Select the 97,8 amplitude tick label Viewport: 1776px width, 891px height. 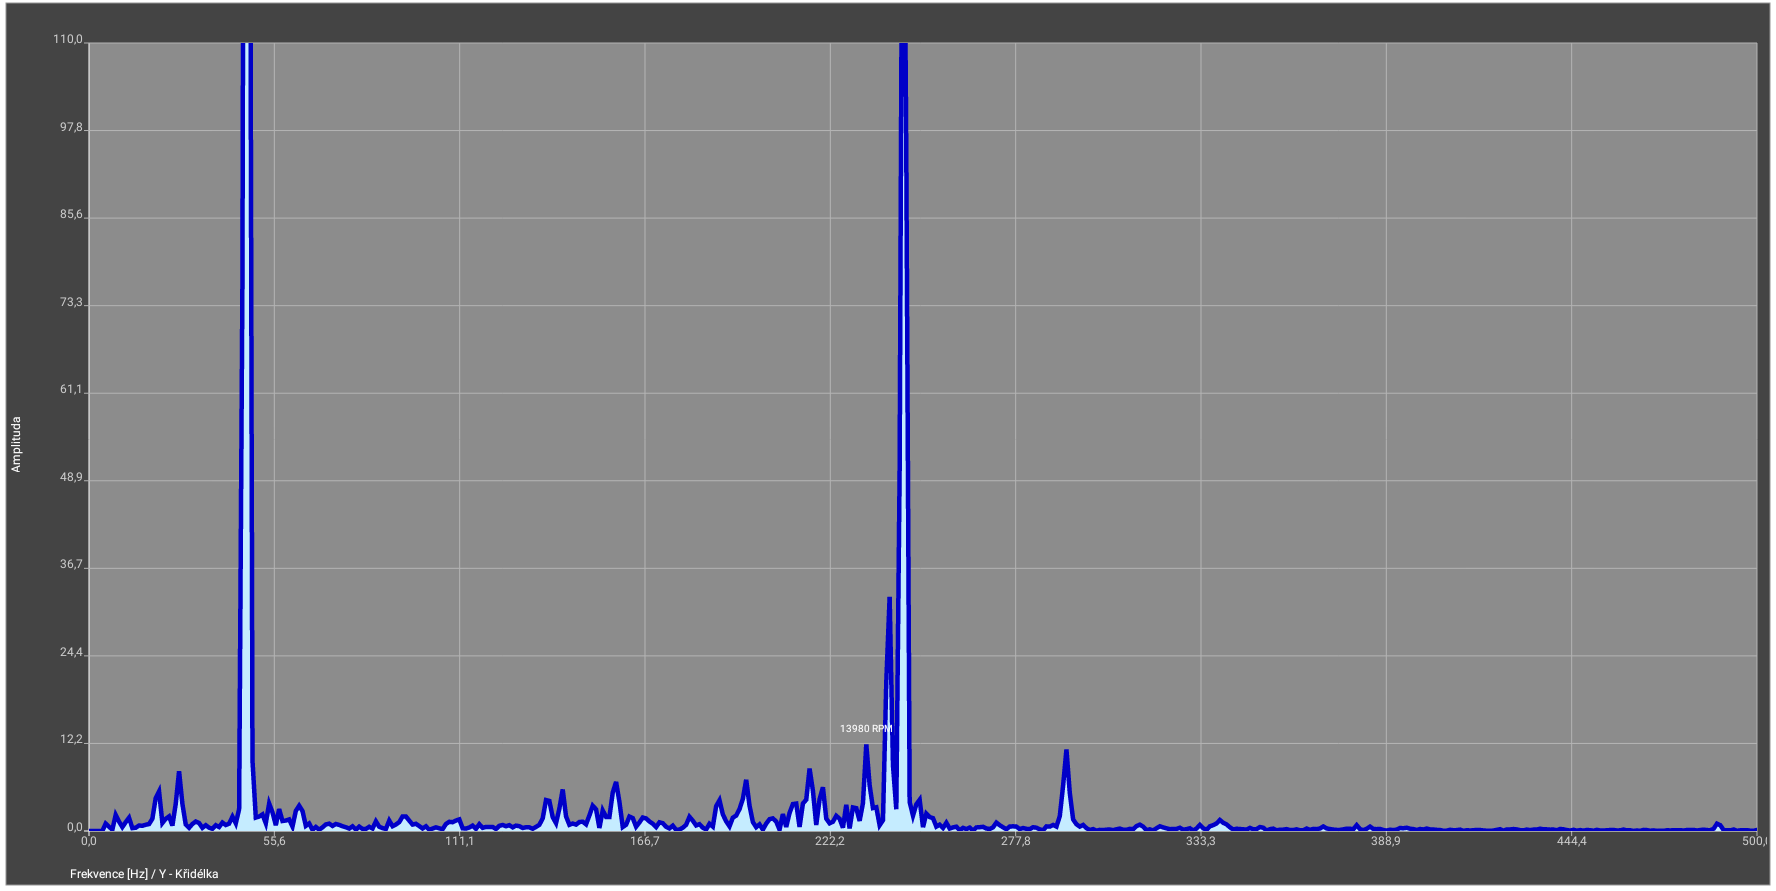[x=71, y=128]
